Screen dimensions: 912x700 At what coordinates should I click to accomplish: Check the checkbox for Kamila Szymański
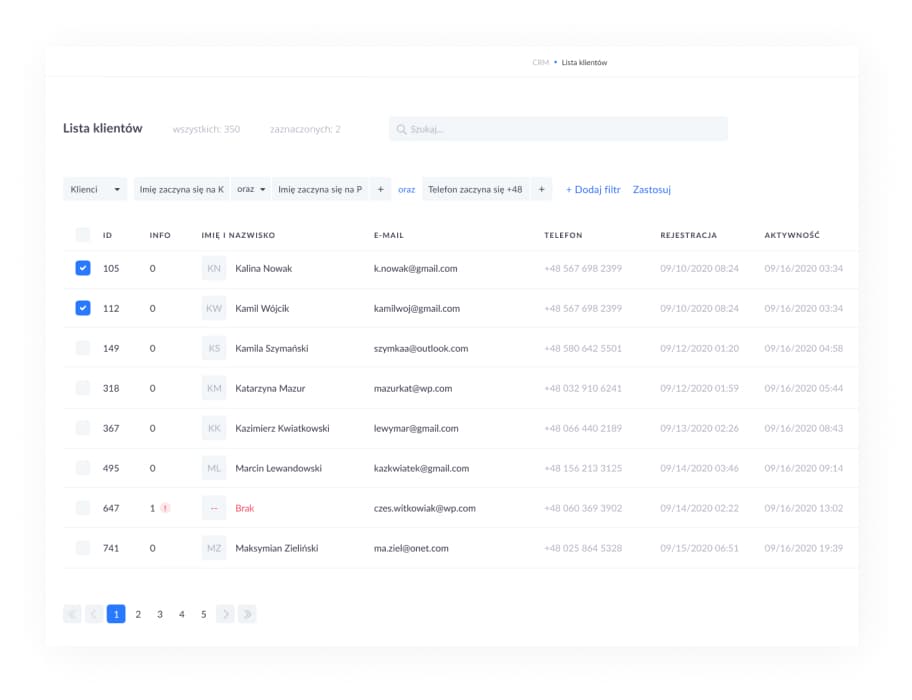click(83, 348)
